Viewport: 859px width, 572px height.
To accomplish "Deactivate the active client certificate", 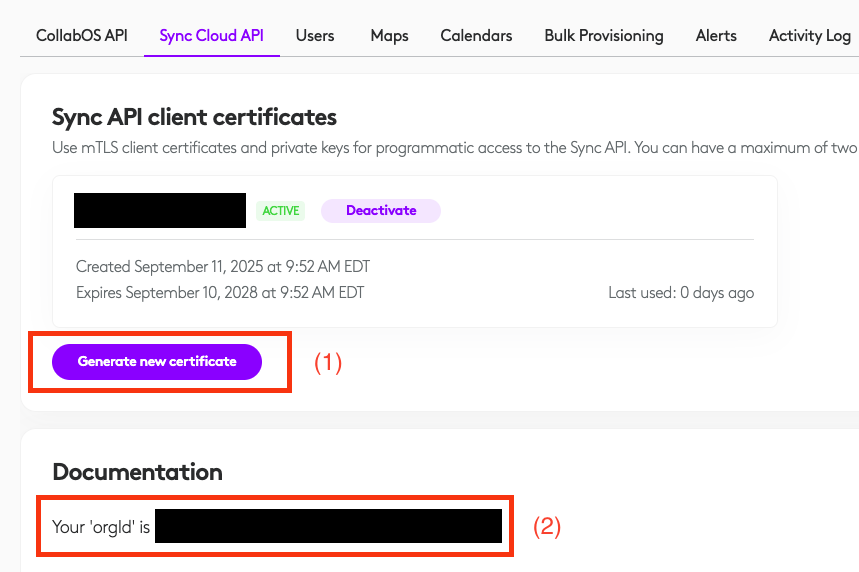I will pos(380,211).
